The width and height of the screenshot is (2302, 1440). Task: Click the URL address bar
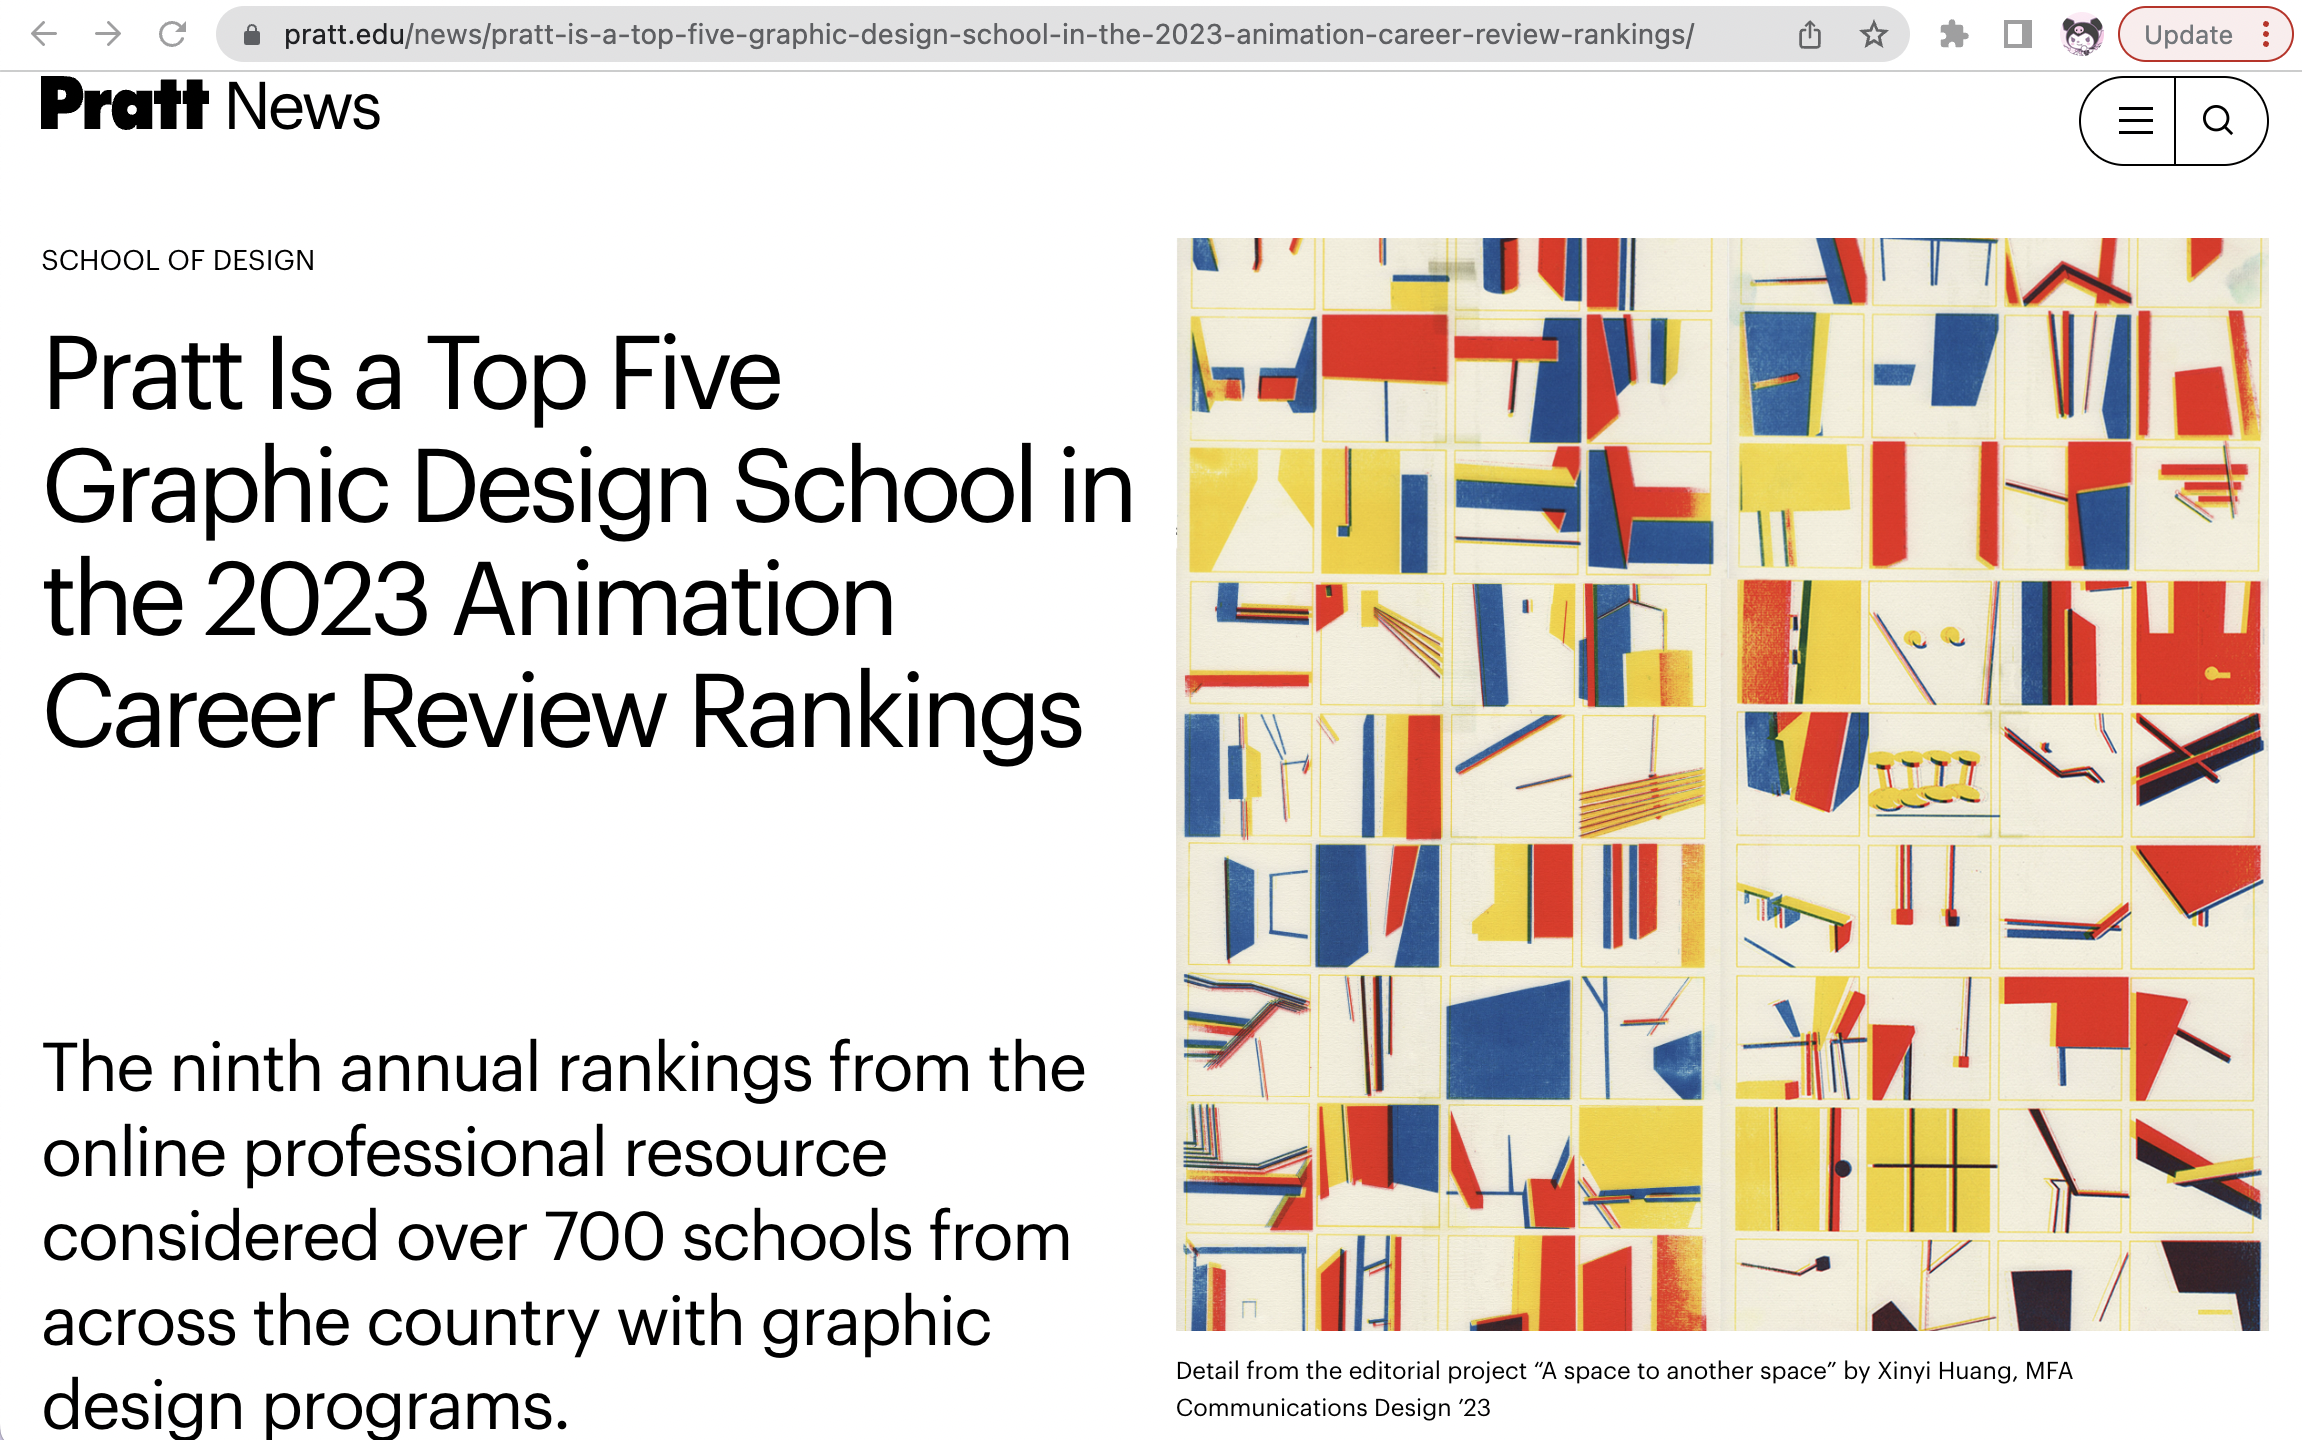tap(988, 36)
